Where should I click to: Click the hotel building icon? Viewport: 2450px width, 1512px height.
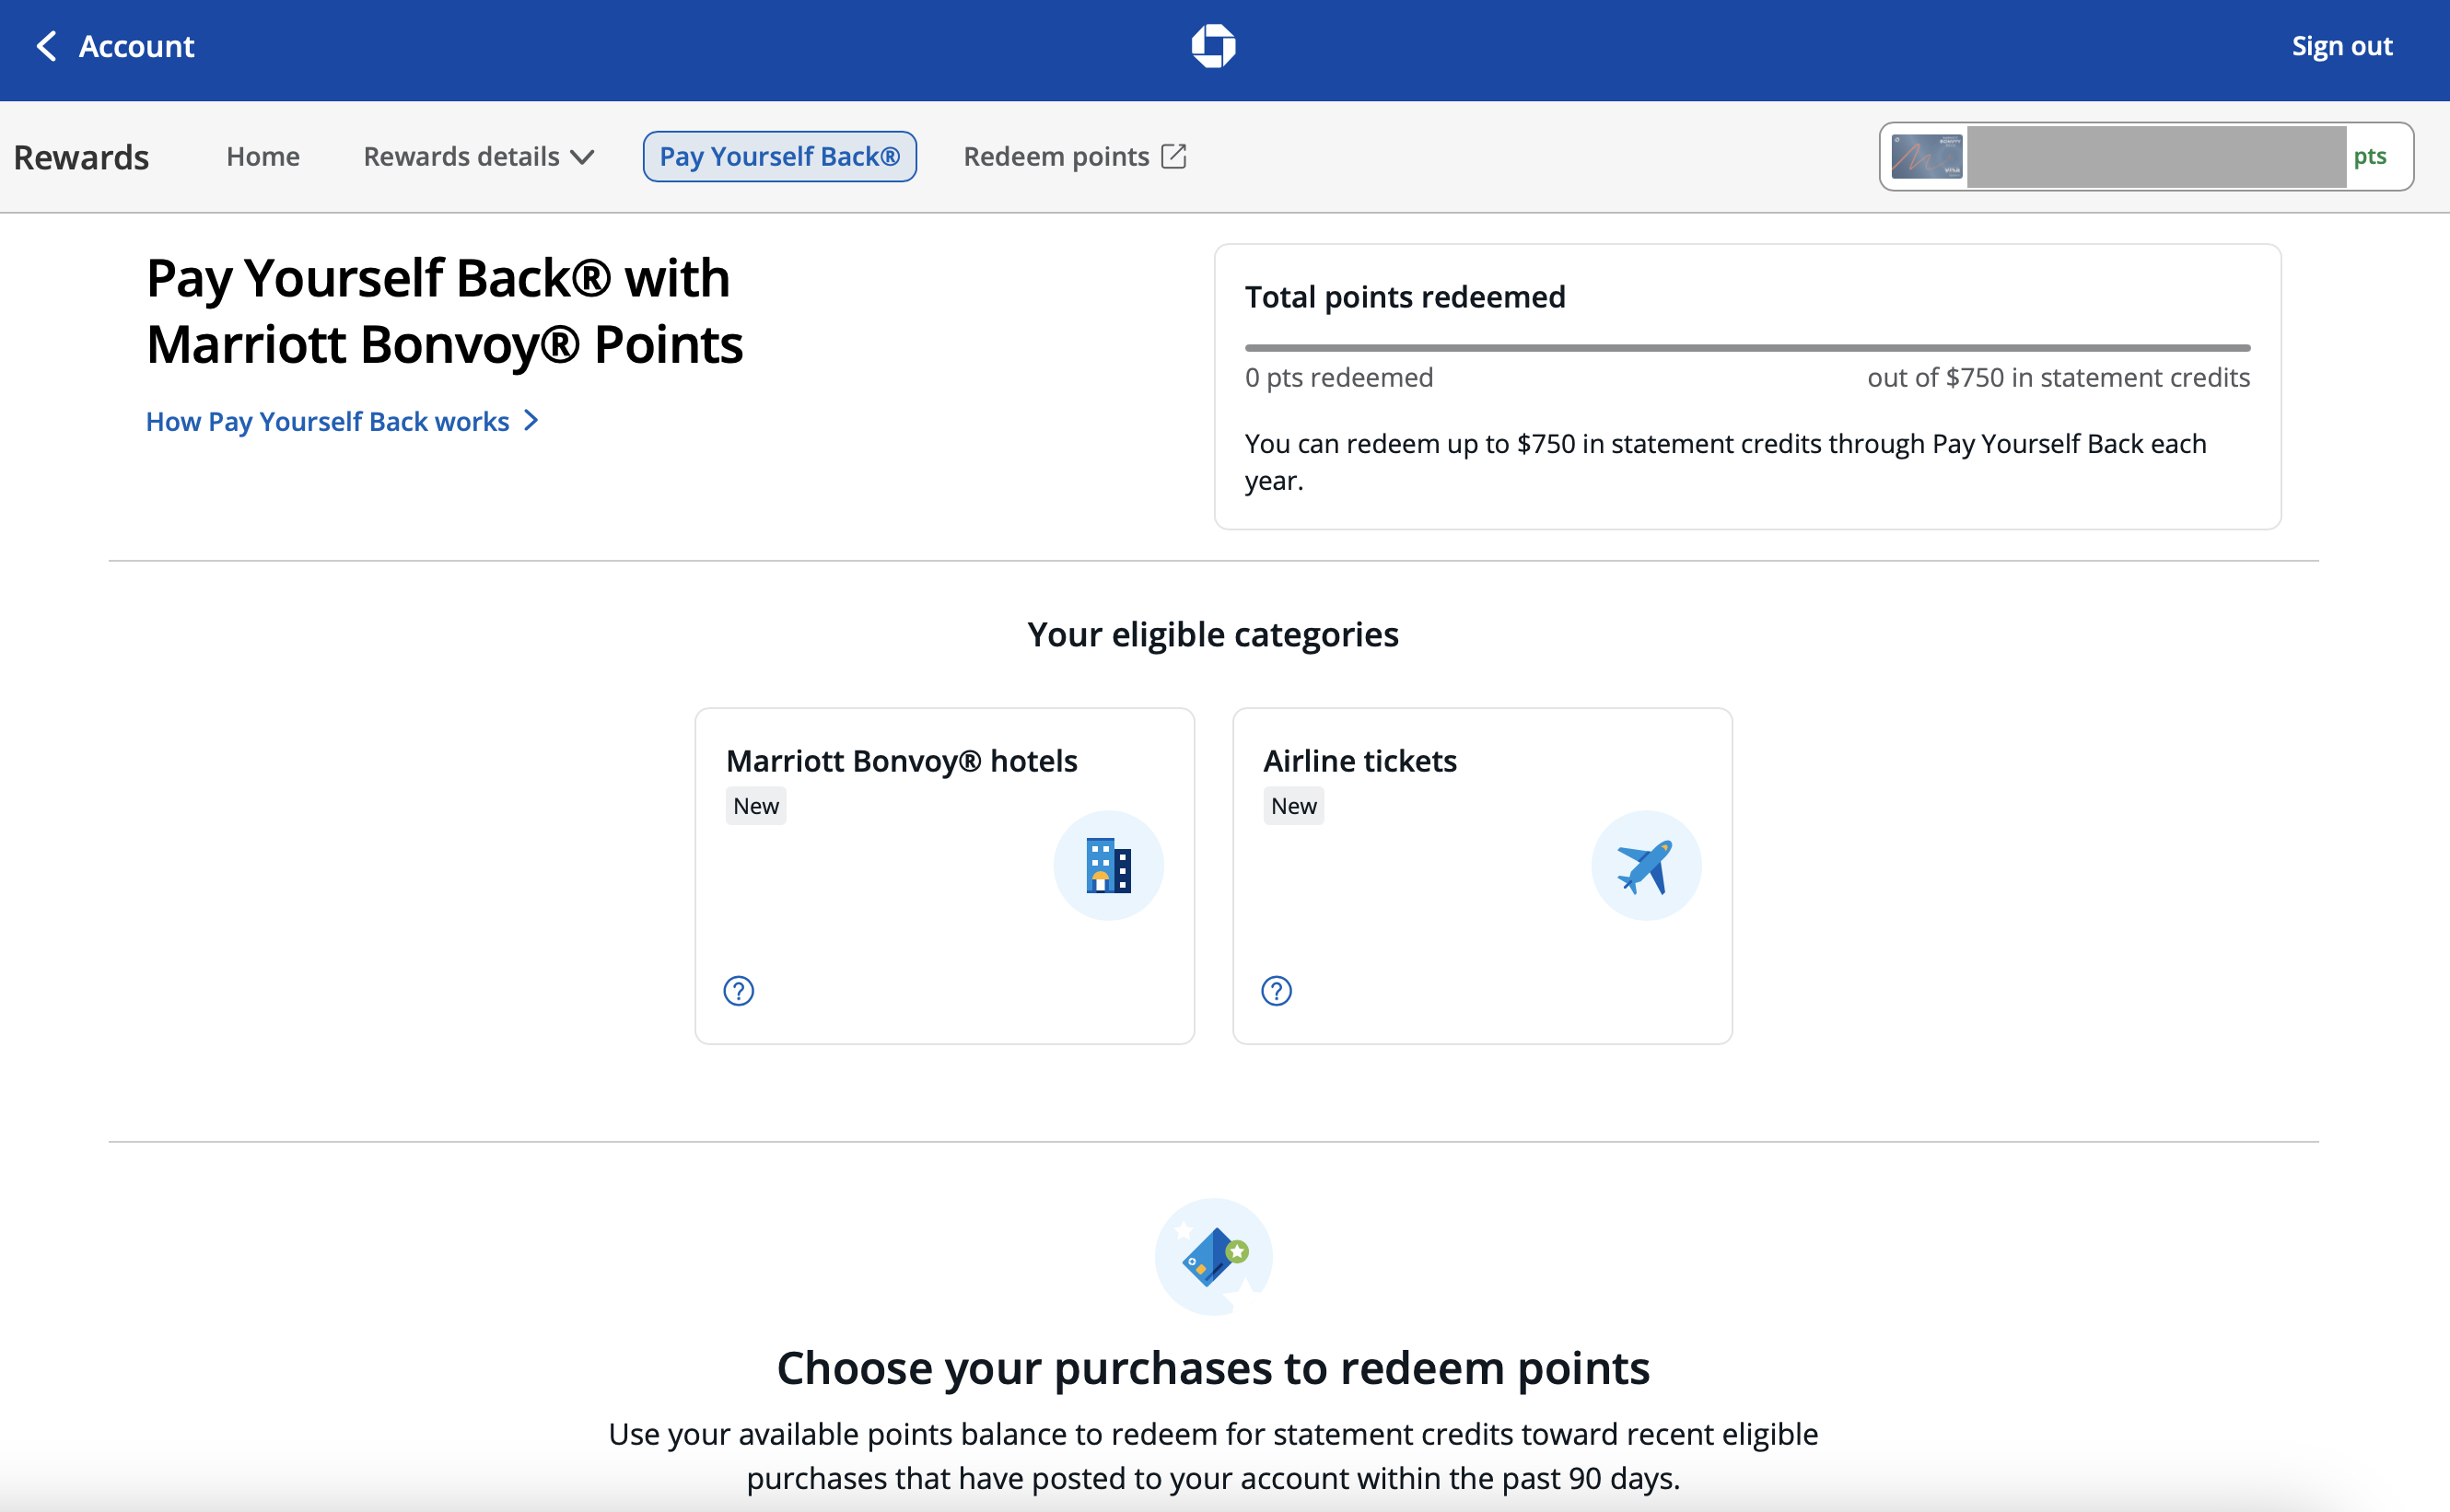(x=1108, y=865)
